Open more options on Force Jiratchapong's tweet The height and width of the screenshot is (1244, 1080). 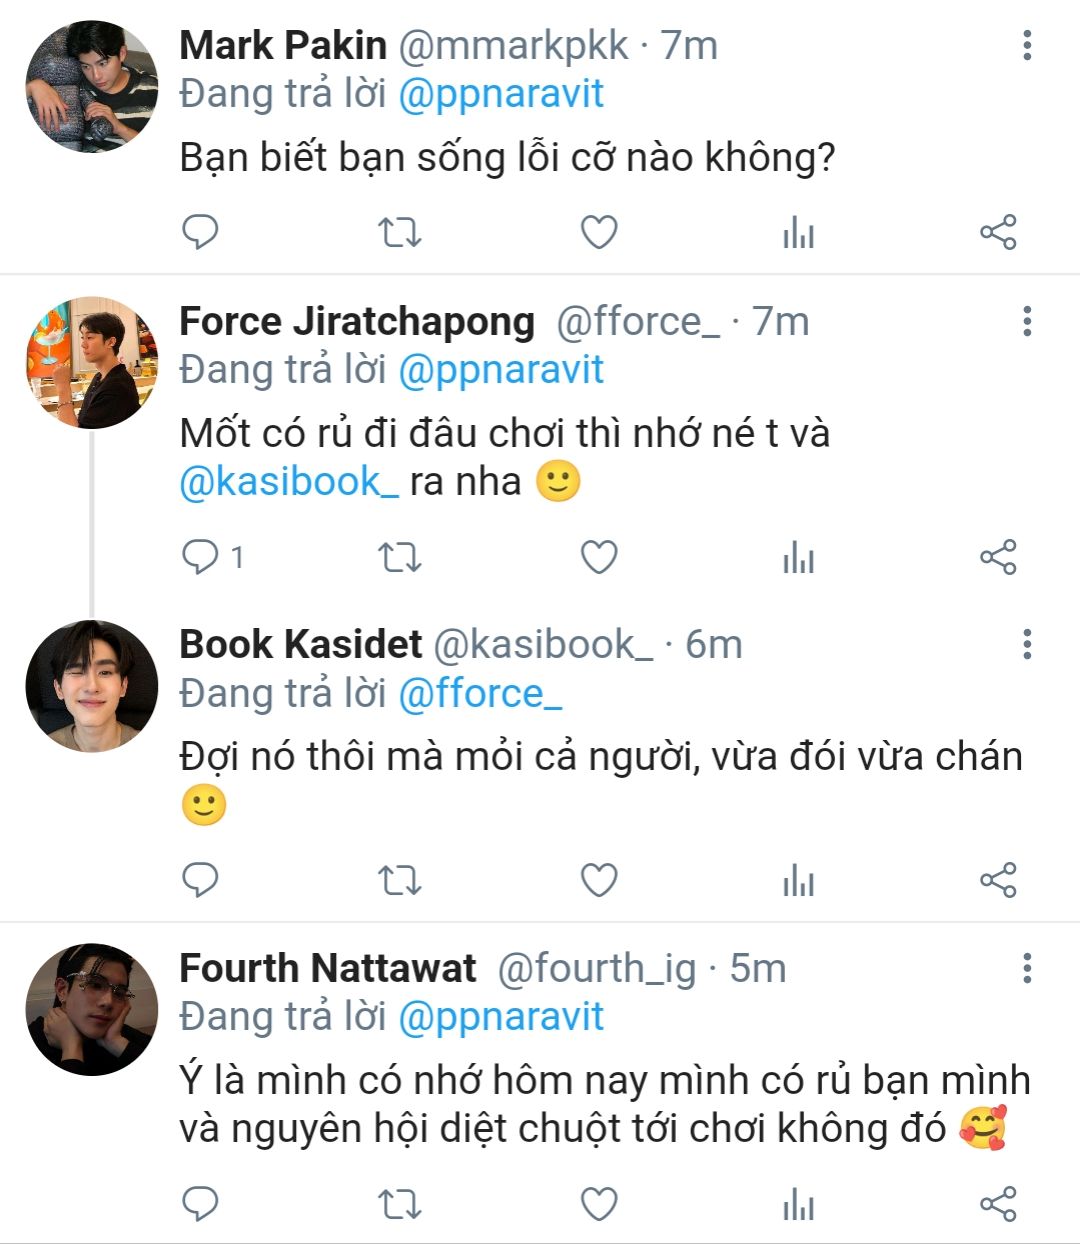(x=1027, y=322)
